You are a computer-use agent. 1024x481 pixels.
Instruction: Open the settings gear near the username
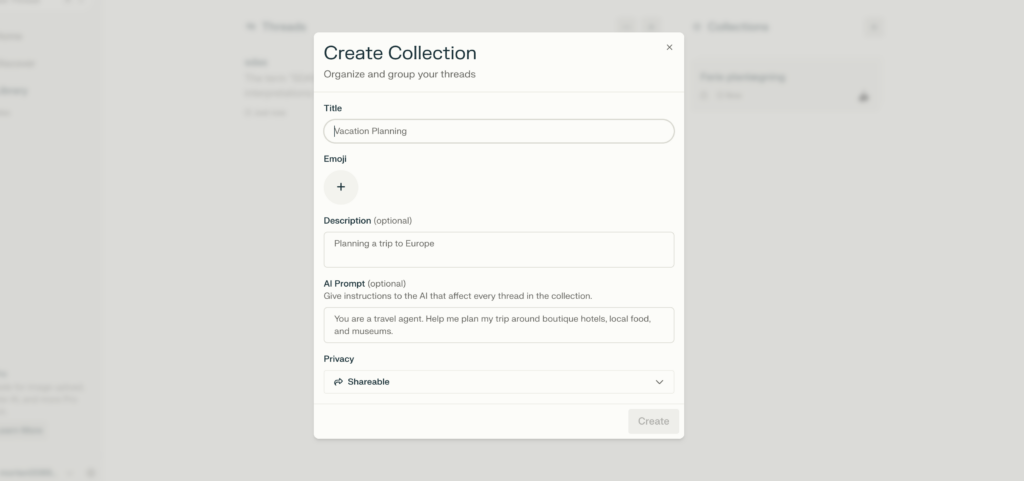[x=91, y=473]
